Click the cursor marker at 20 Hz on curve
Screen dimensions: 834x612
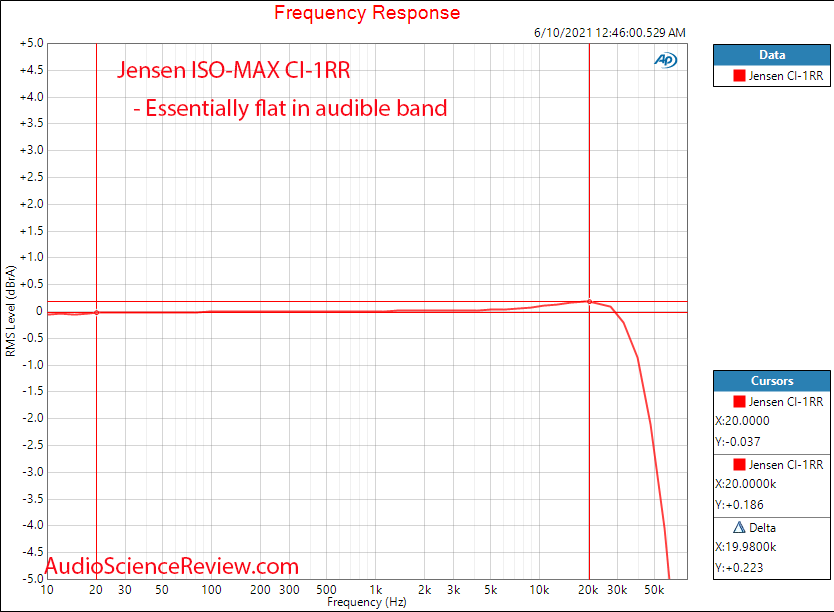[x=96, y=313]
